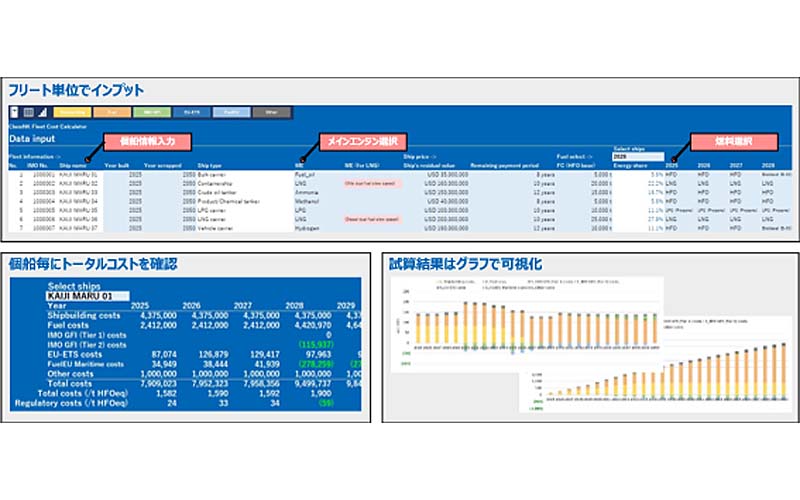Click the Product/Chemical tanker ship type cell

coord(228,202)
